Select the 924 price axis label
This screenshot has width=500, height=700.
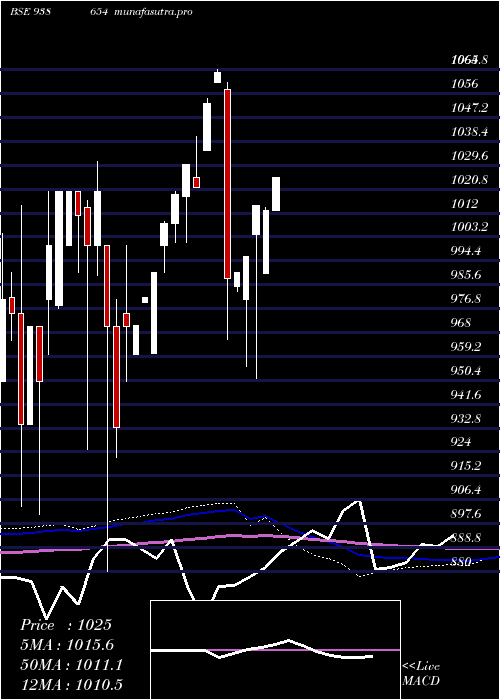point(461,442)
